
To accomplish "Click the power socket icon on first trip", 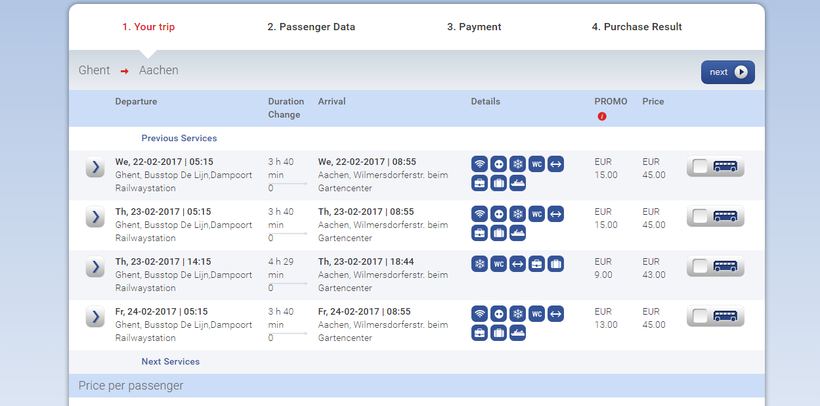I will pos(499,163).
